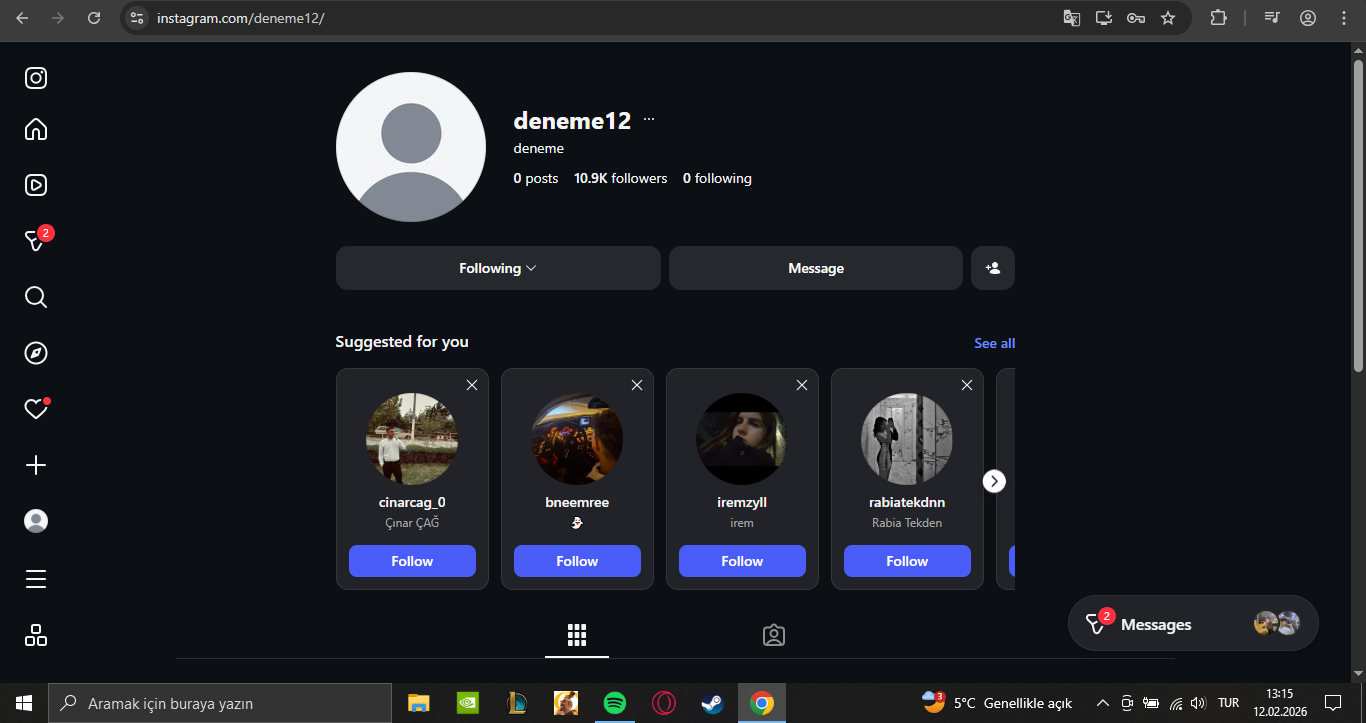1366x723 pixels.
Task: Open the Explore compass icon
Action: click(36, 353)
